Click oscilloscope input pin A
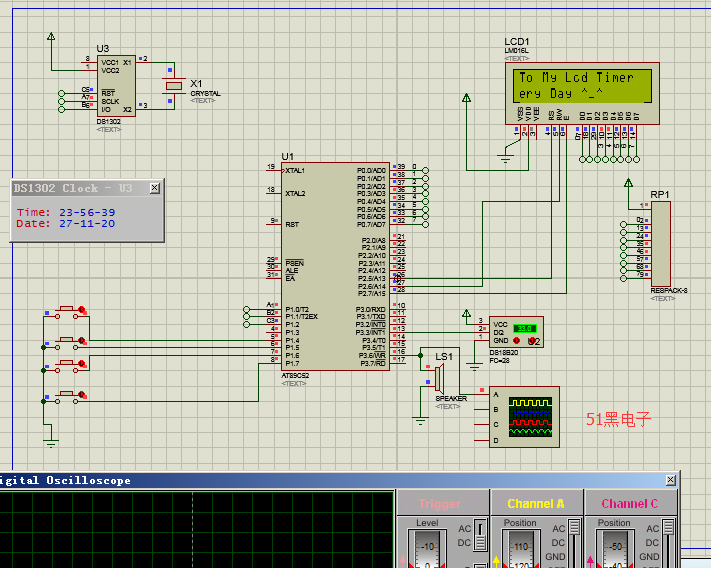The image size is (711, 568). point(482,394)
